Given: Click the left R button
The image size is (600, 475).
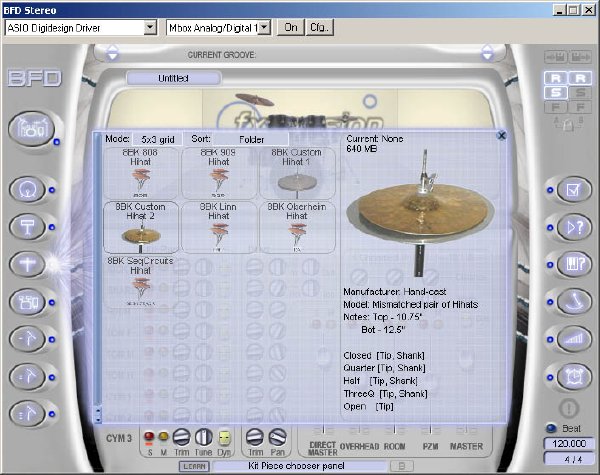Looking at the screenshot, I should tap(556, 78).
